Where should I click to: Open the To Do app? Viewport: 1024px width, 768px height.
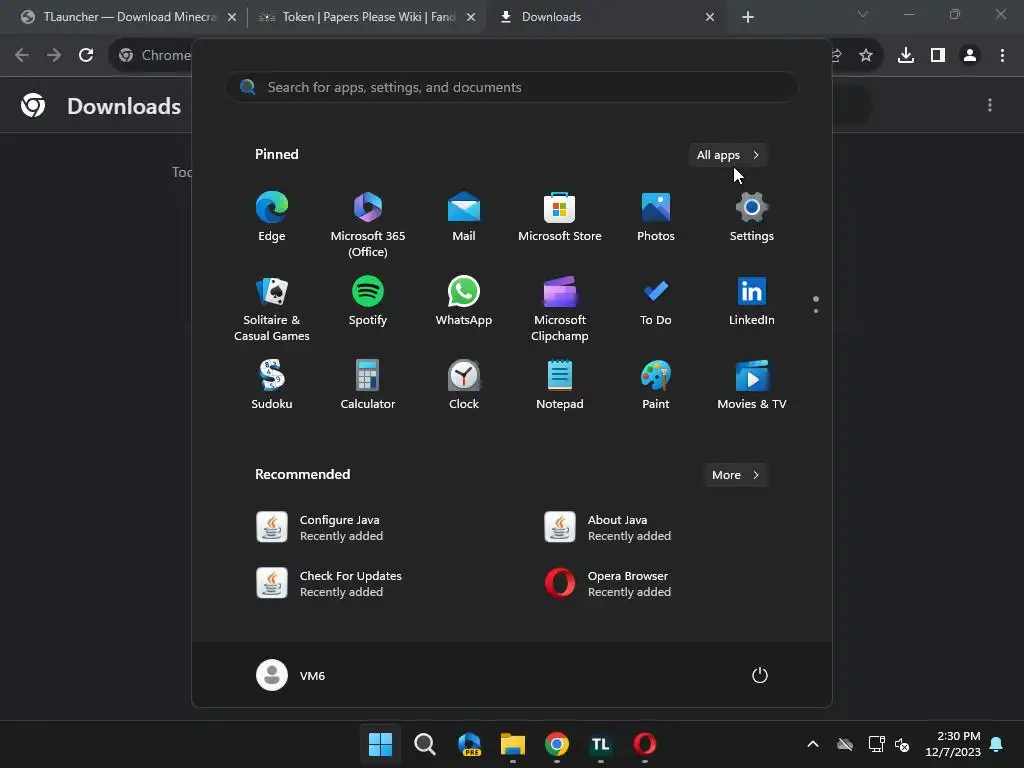(x=656, y=301)
